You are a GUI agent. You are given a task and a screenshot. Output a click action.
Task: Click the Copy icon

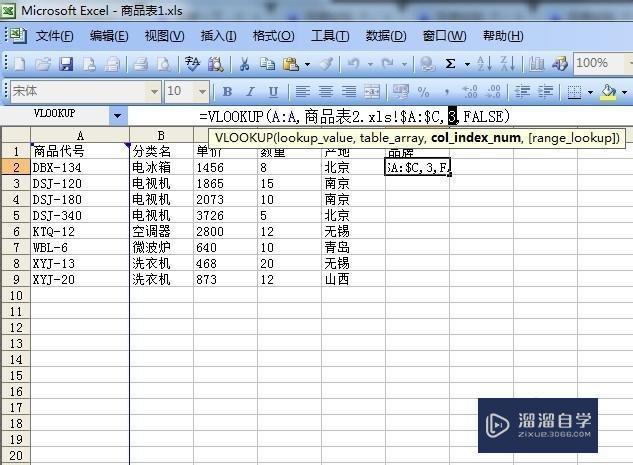267,64
